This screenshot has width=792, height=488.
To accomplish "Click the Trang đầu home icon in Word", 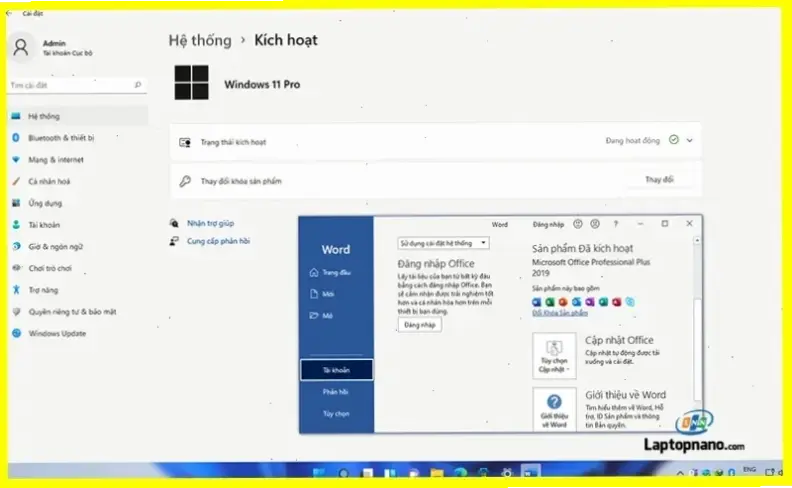I will [x=315, y=273].
